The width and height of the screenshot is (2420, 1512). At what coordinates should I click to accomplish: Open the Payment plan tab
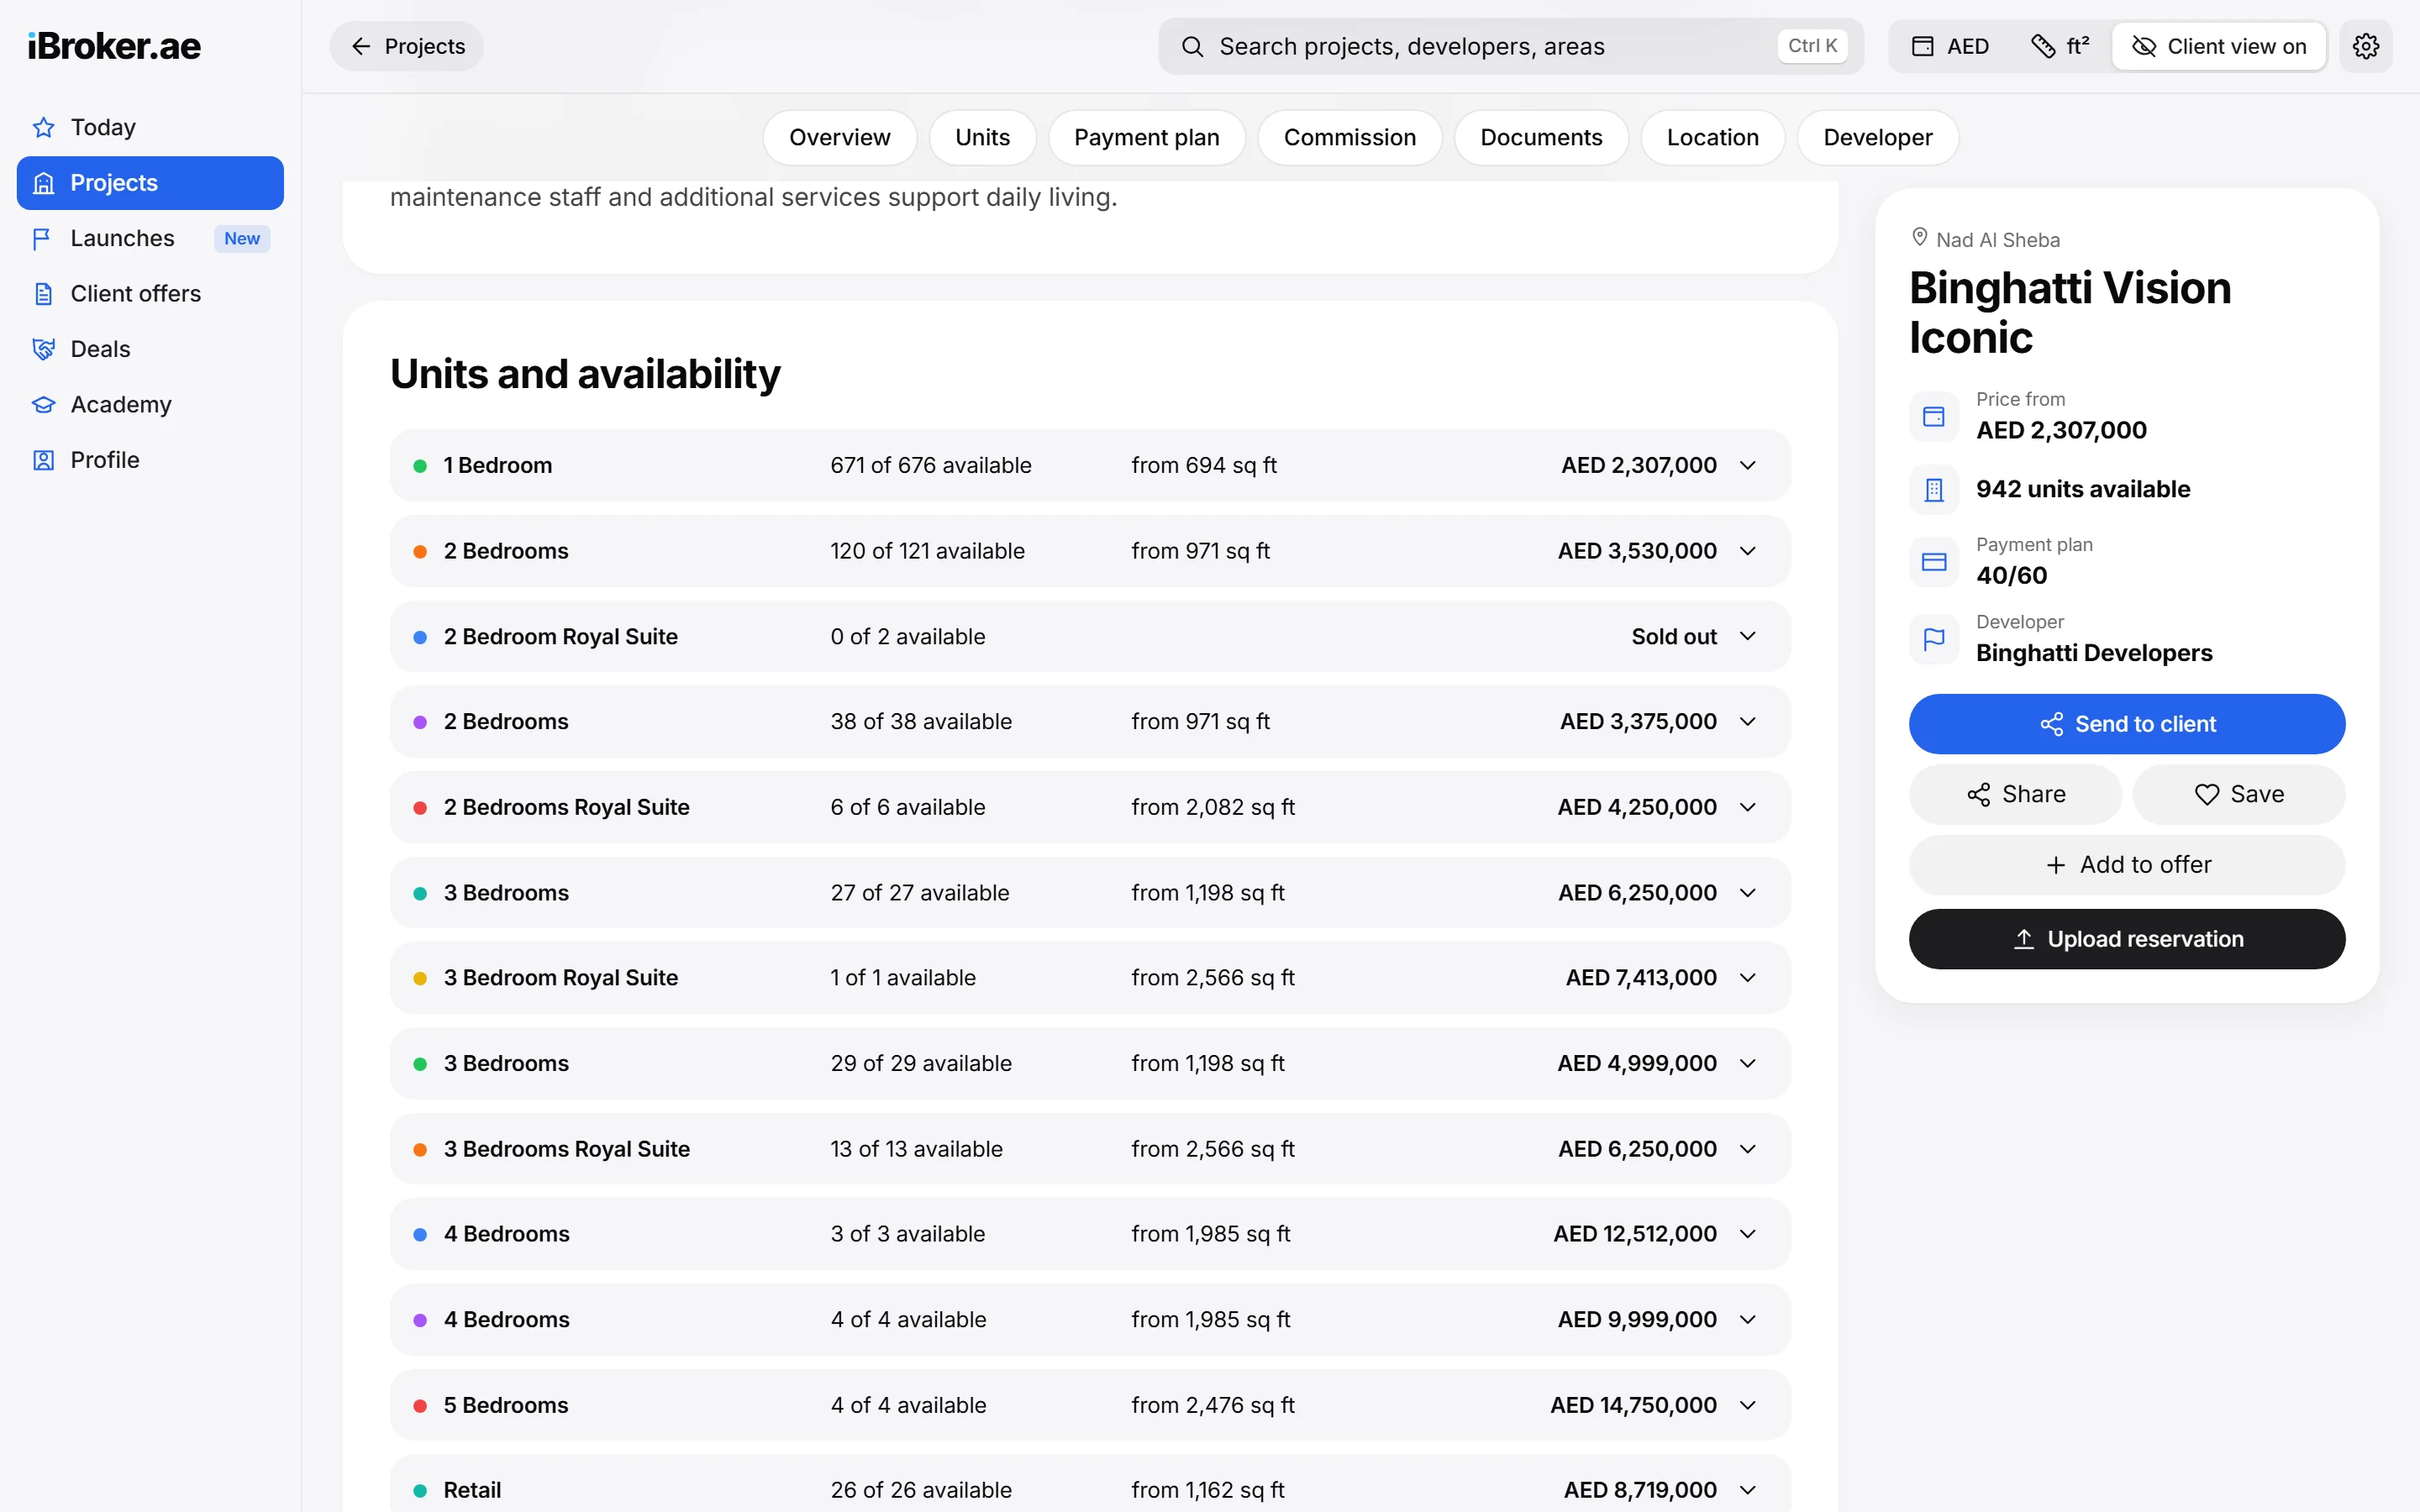(x=1146, y=137)
